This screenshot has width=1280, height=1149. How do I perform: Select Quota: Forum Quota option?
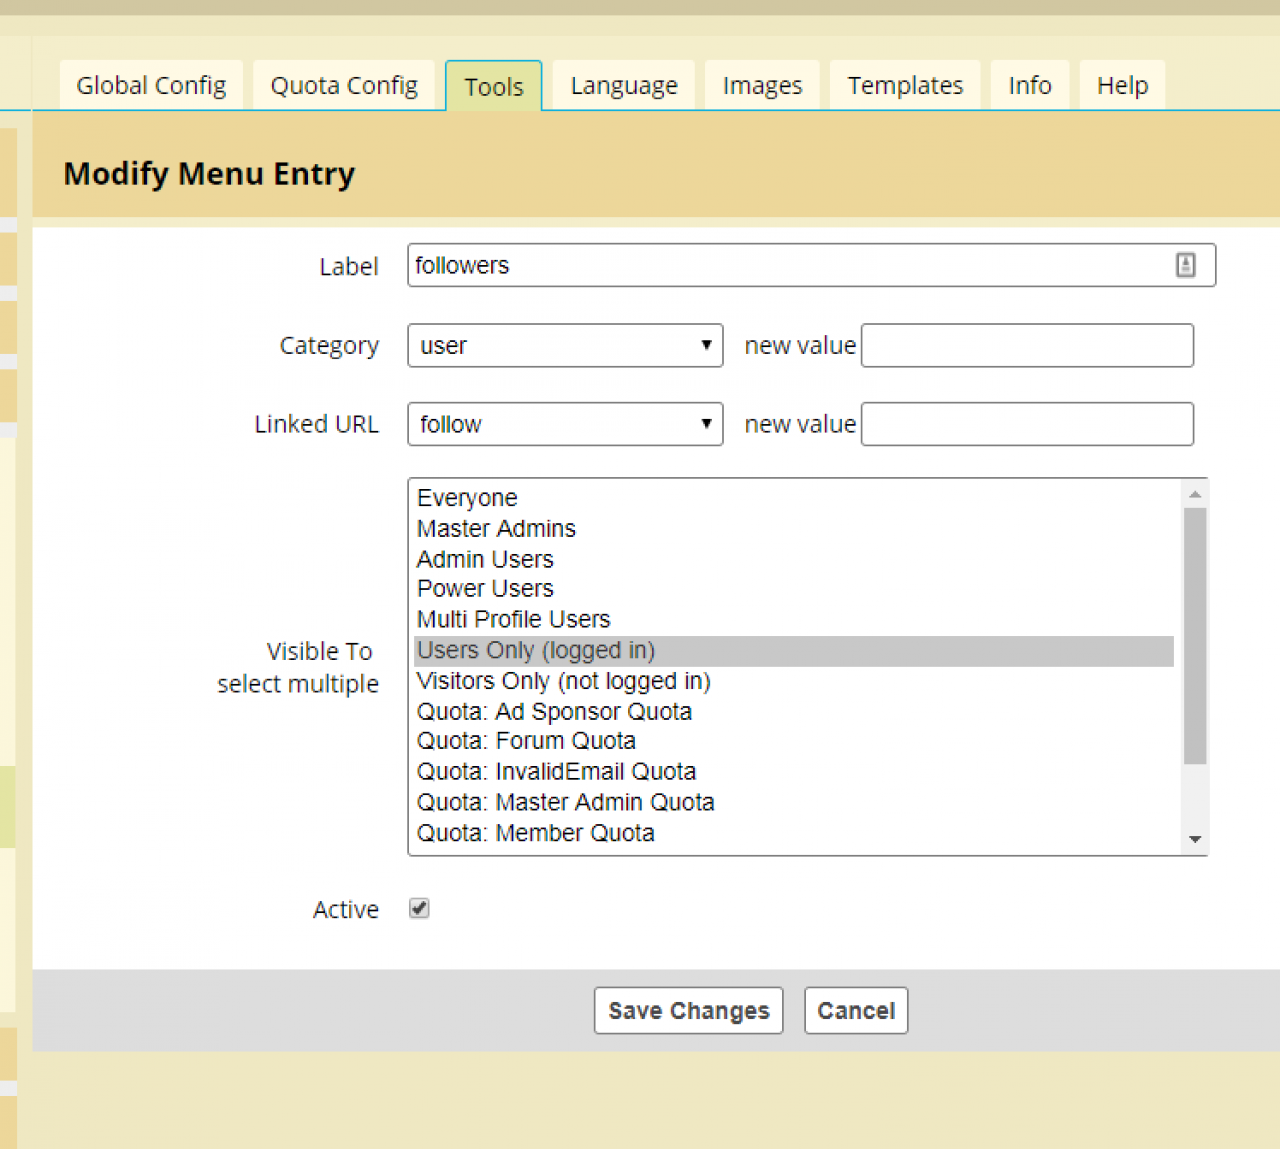527,741
